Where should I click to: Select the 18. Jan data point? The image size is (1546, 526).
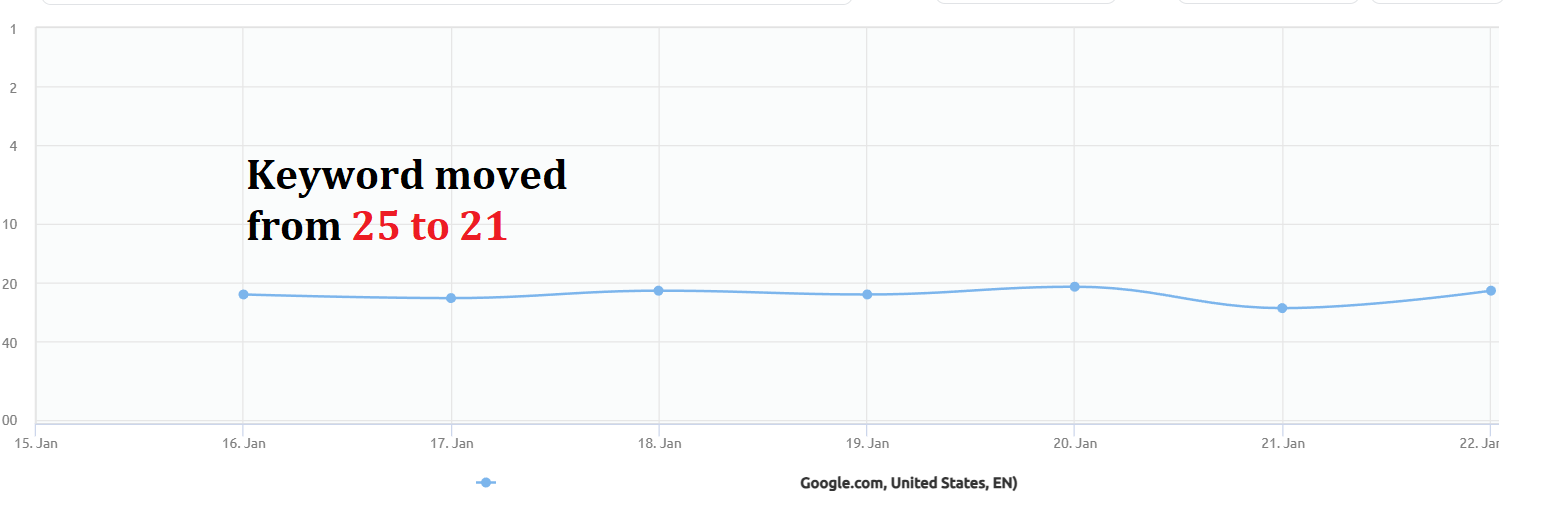658,291
